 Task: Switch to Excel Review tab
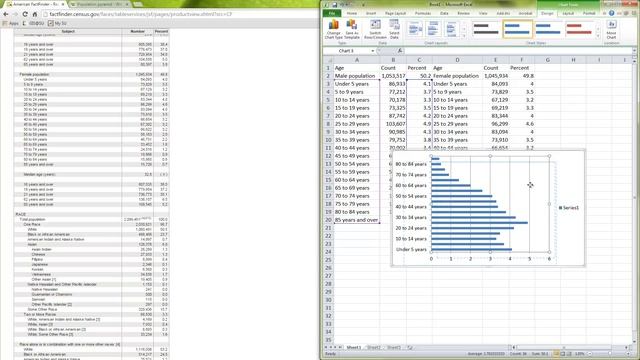pyautogui.click(x=463, y=13)
